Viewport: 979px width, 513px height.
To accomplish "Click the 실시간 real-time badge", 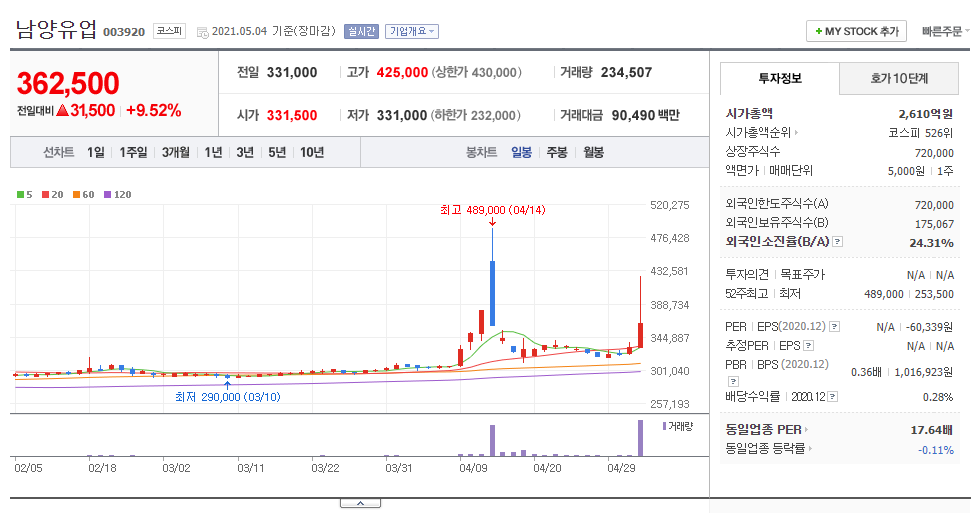I will pos(362,31).
